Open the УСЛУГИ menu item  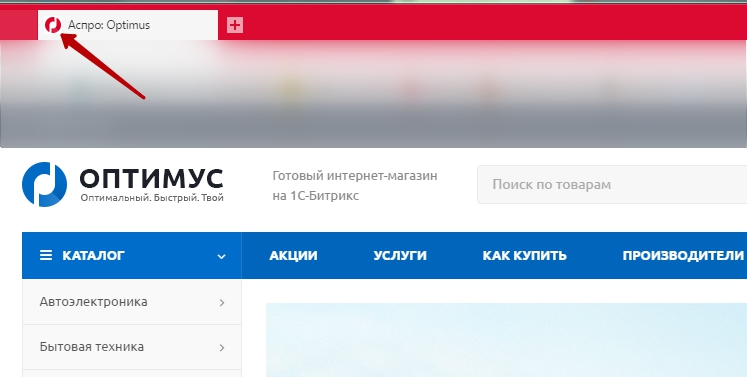[400, 255]
